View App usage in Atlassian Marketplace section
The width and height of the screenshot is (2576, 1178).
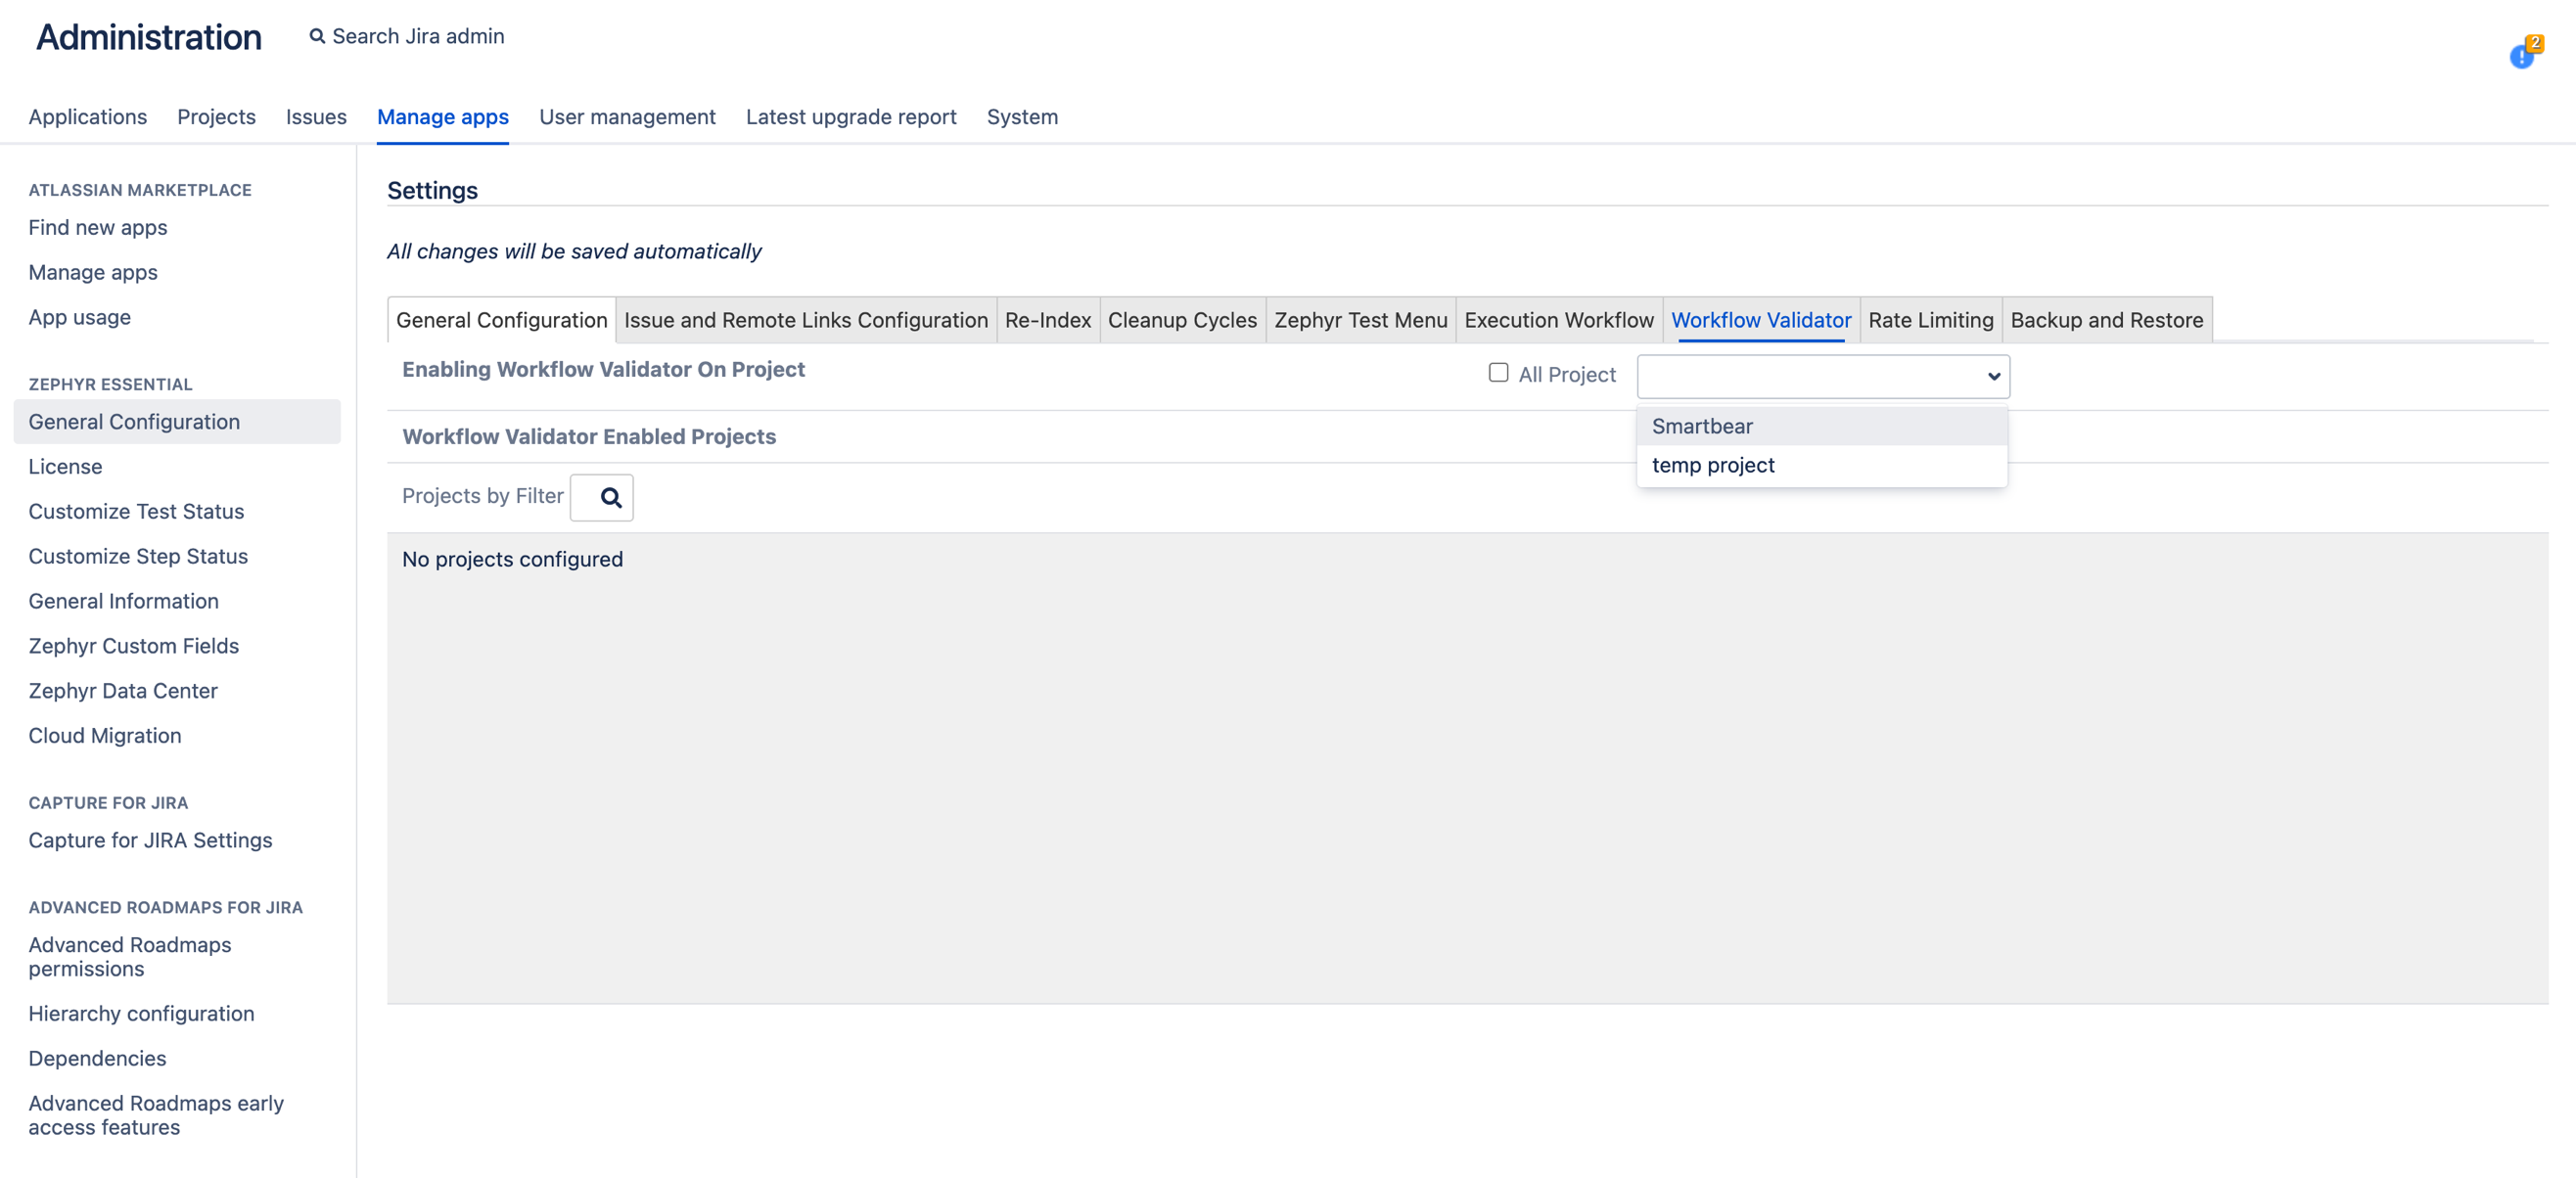pyautogui.click(x=79, y=317)
